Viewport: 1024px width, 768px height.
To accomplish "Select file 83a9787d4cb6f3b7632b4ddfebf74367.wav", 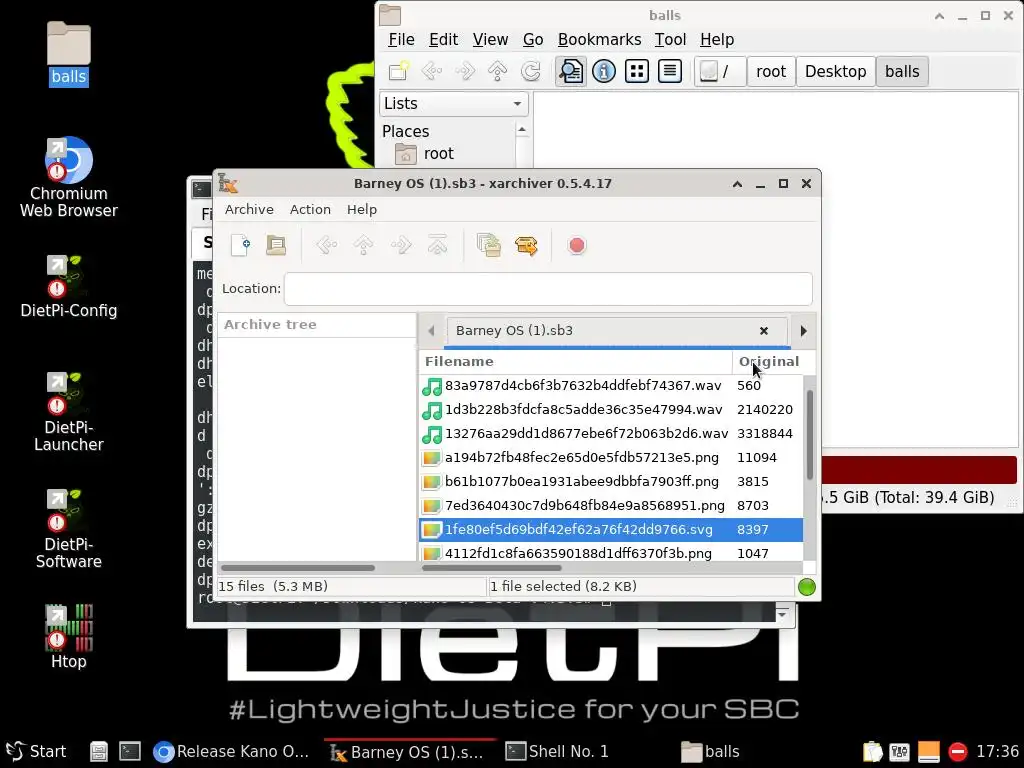I will click(x=611, y=386).
